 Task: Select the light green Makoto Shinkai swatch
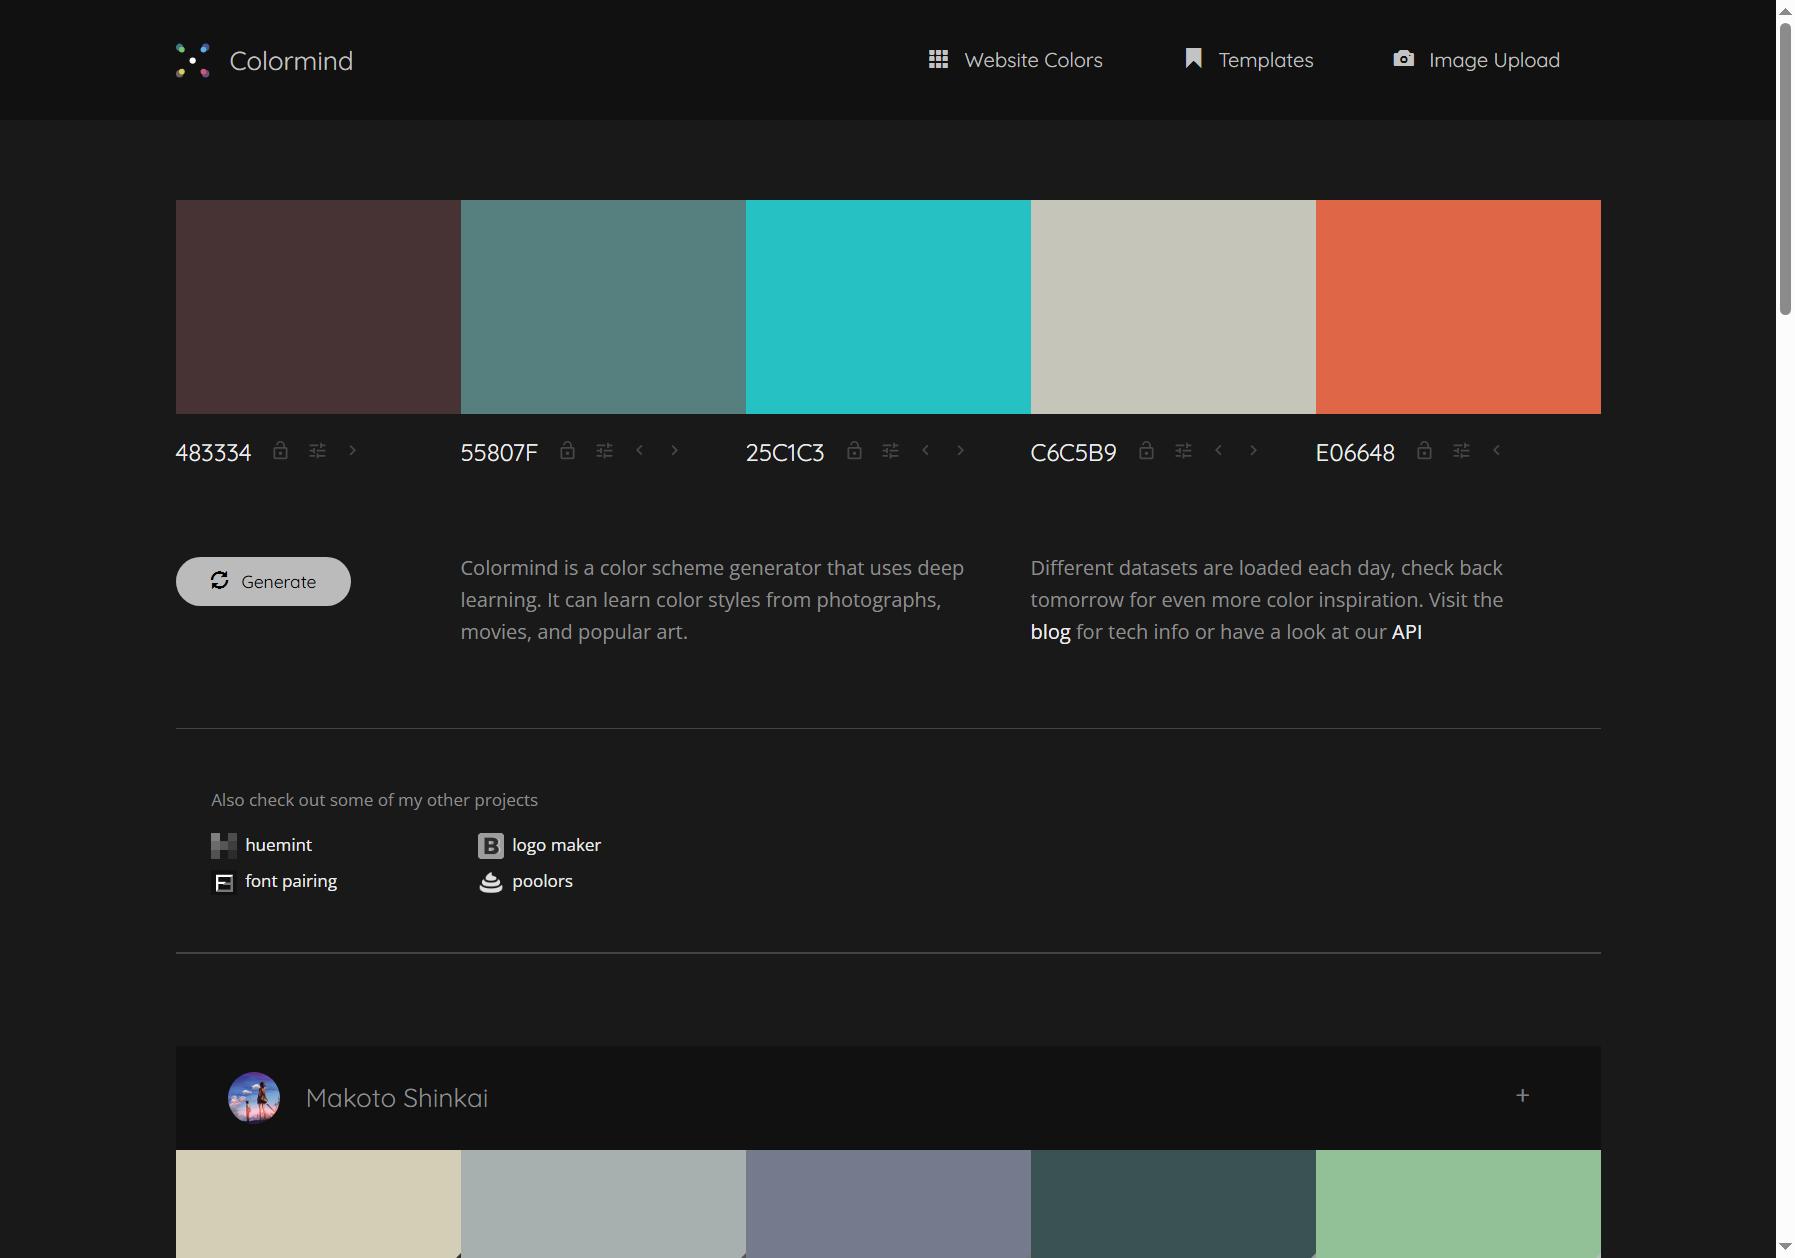pos(1458,1204)
